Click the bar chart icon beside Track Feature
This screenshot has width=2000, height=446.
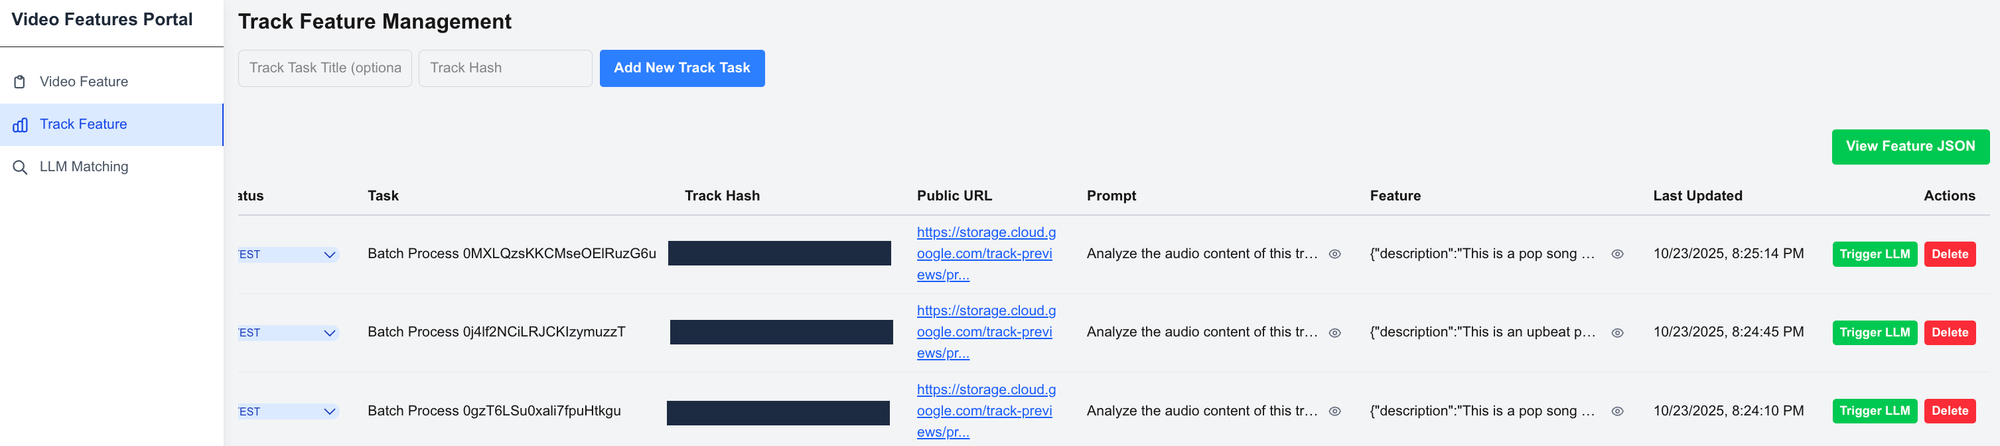20,125
